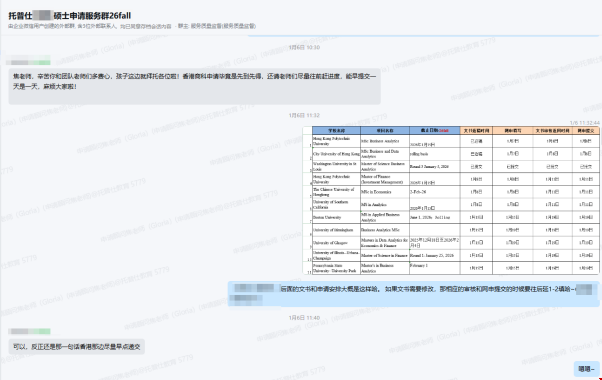Click the MSc in Economics cell

[x=385, y=192]
